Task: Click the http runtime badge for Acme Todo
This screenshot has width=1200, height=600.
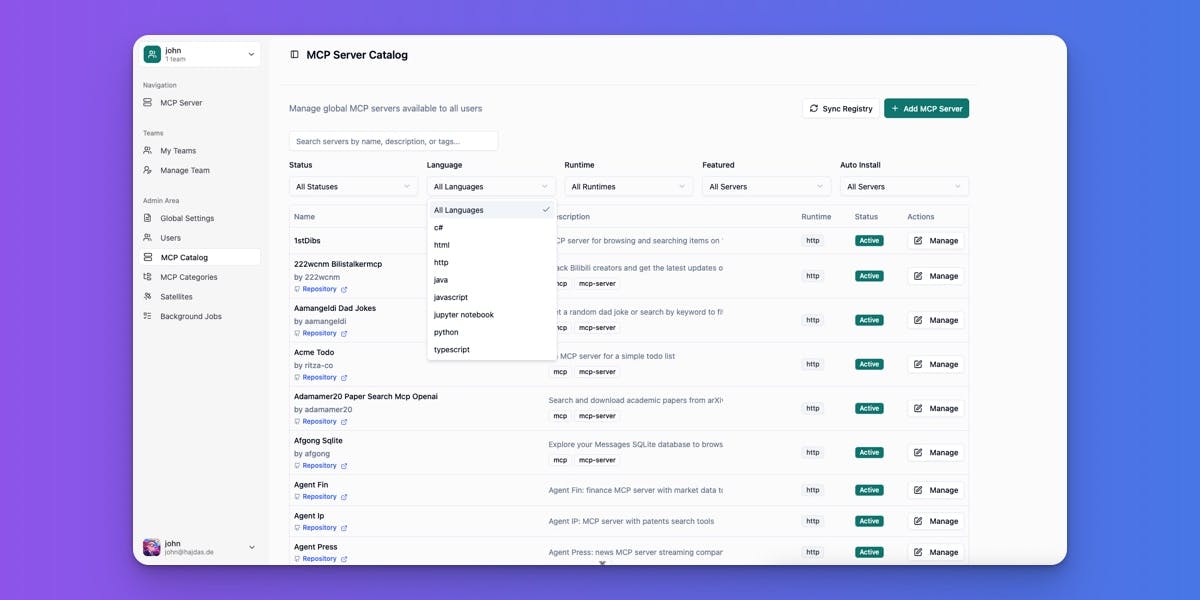Action: 813,364
